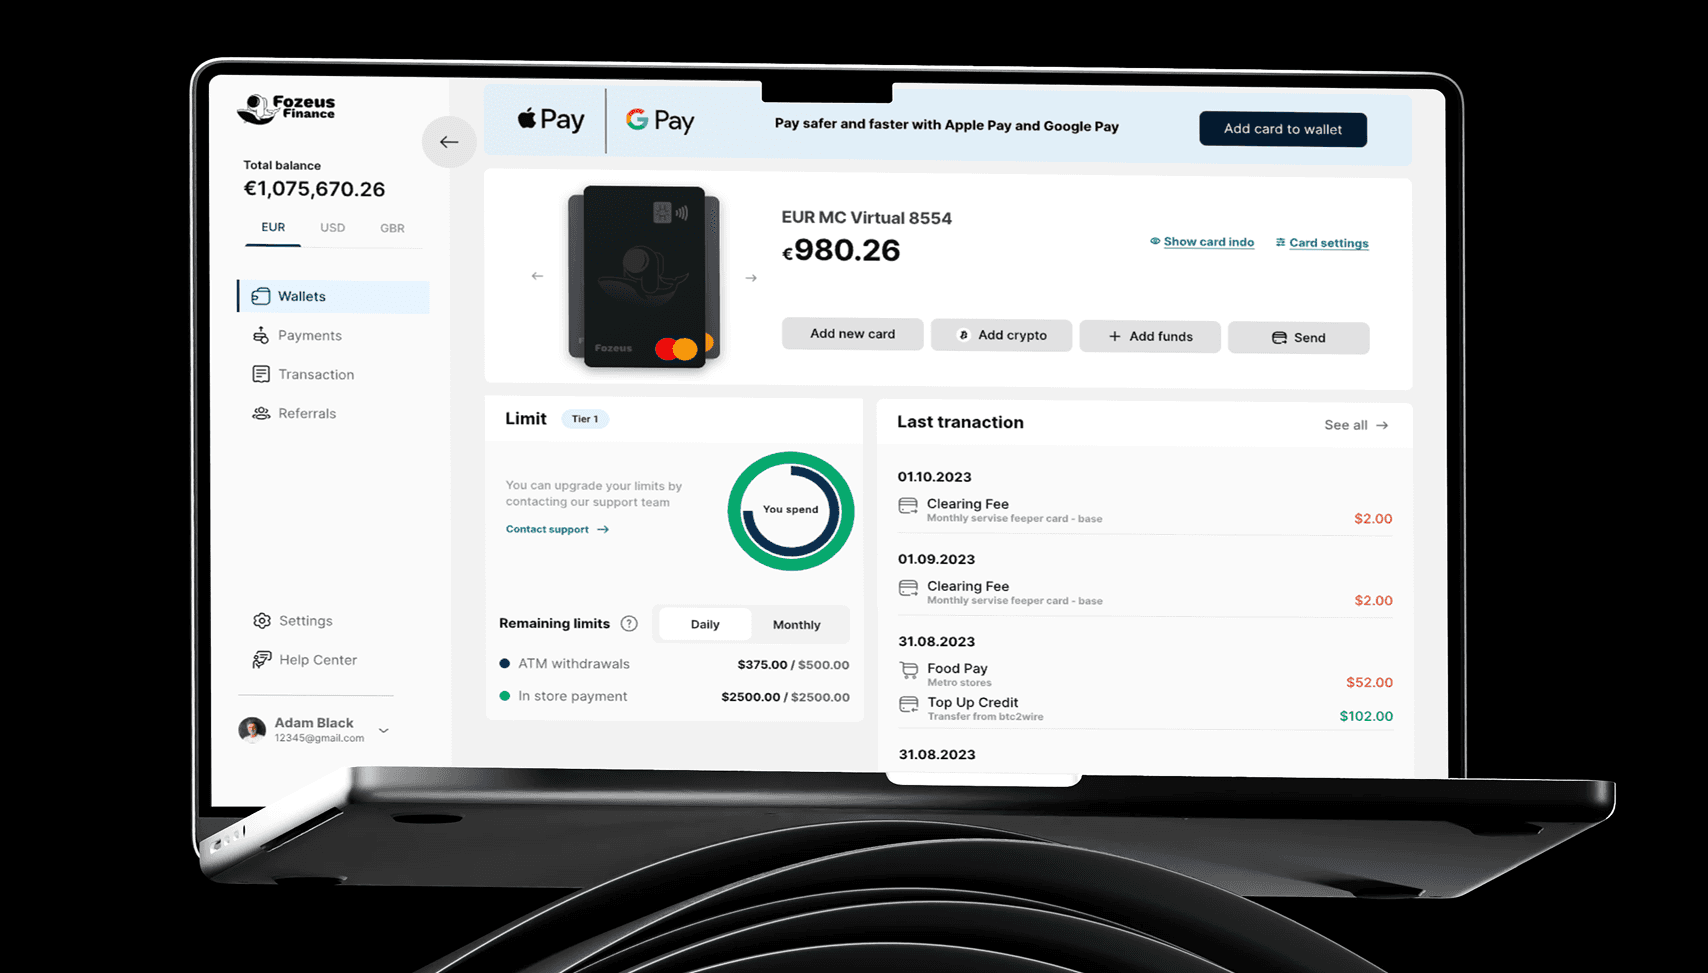
Task: Keep Daily limits view selected
Action: 705,624
